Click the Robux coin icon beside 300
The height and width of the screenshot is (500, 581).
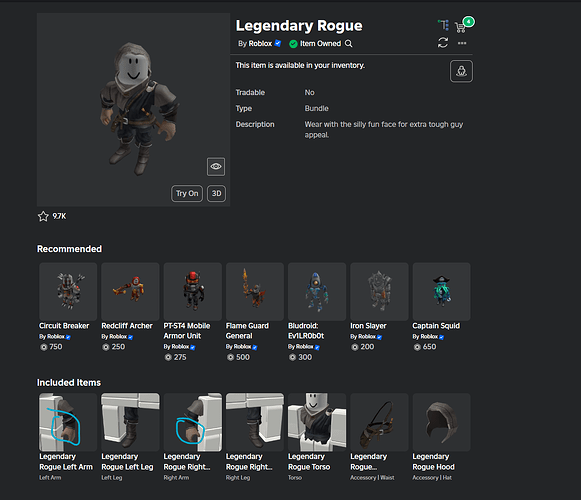click(292, 358)
